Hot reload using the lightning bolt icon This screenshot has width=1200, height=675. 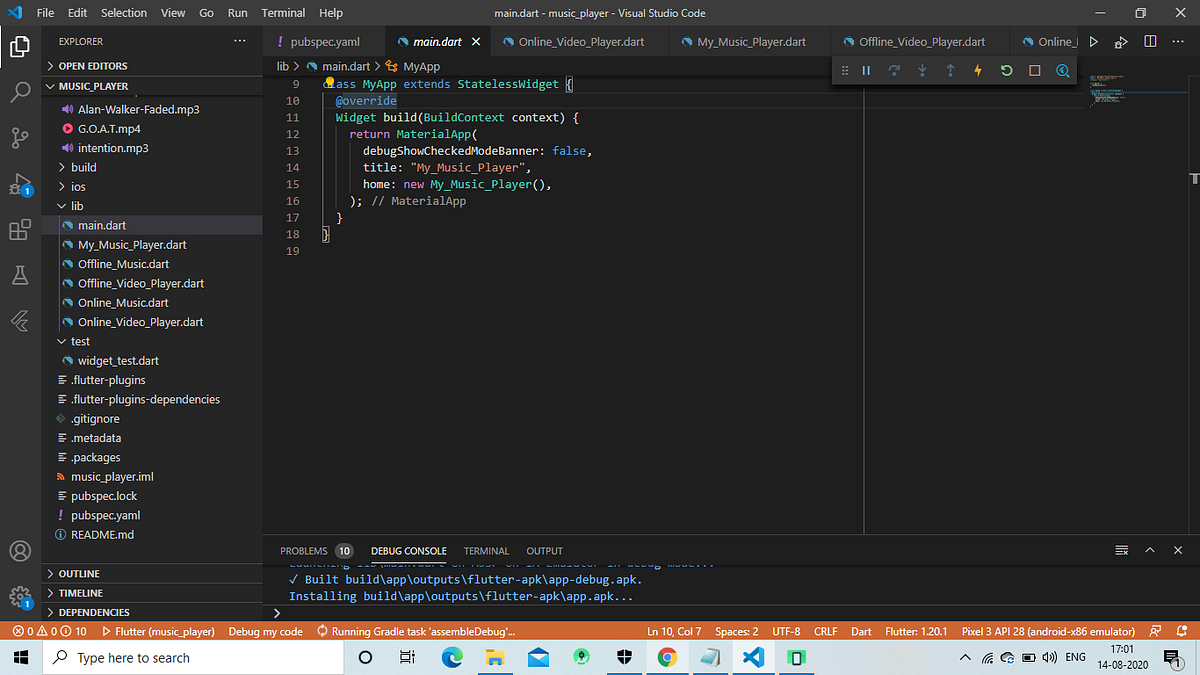[977, 70]
